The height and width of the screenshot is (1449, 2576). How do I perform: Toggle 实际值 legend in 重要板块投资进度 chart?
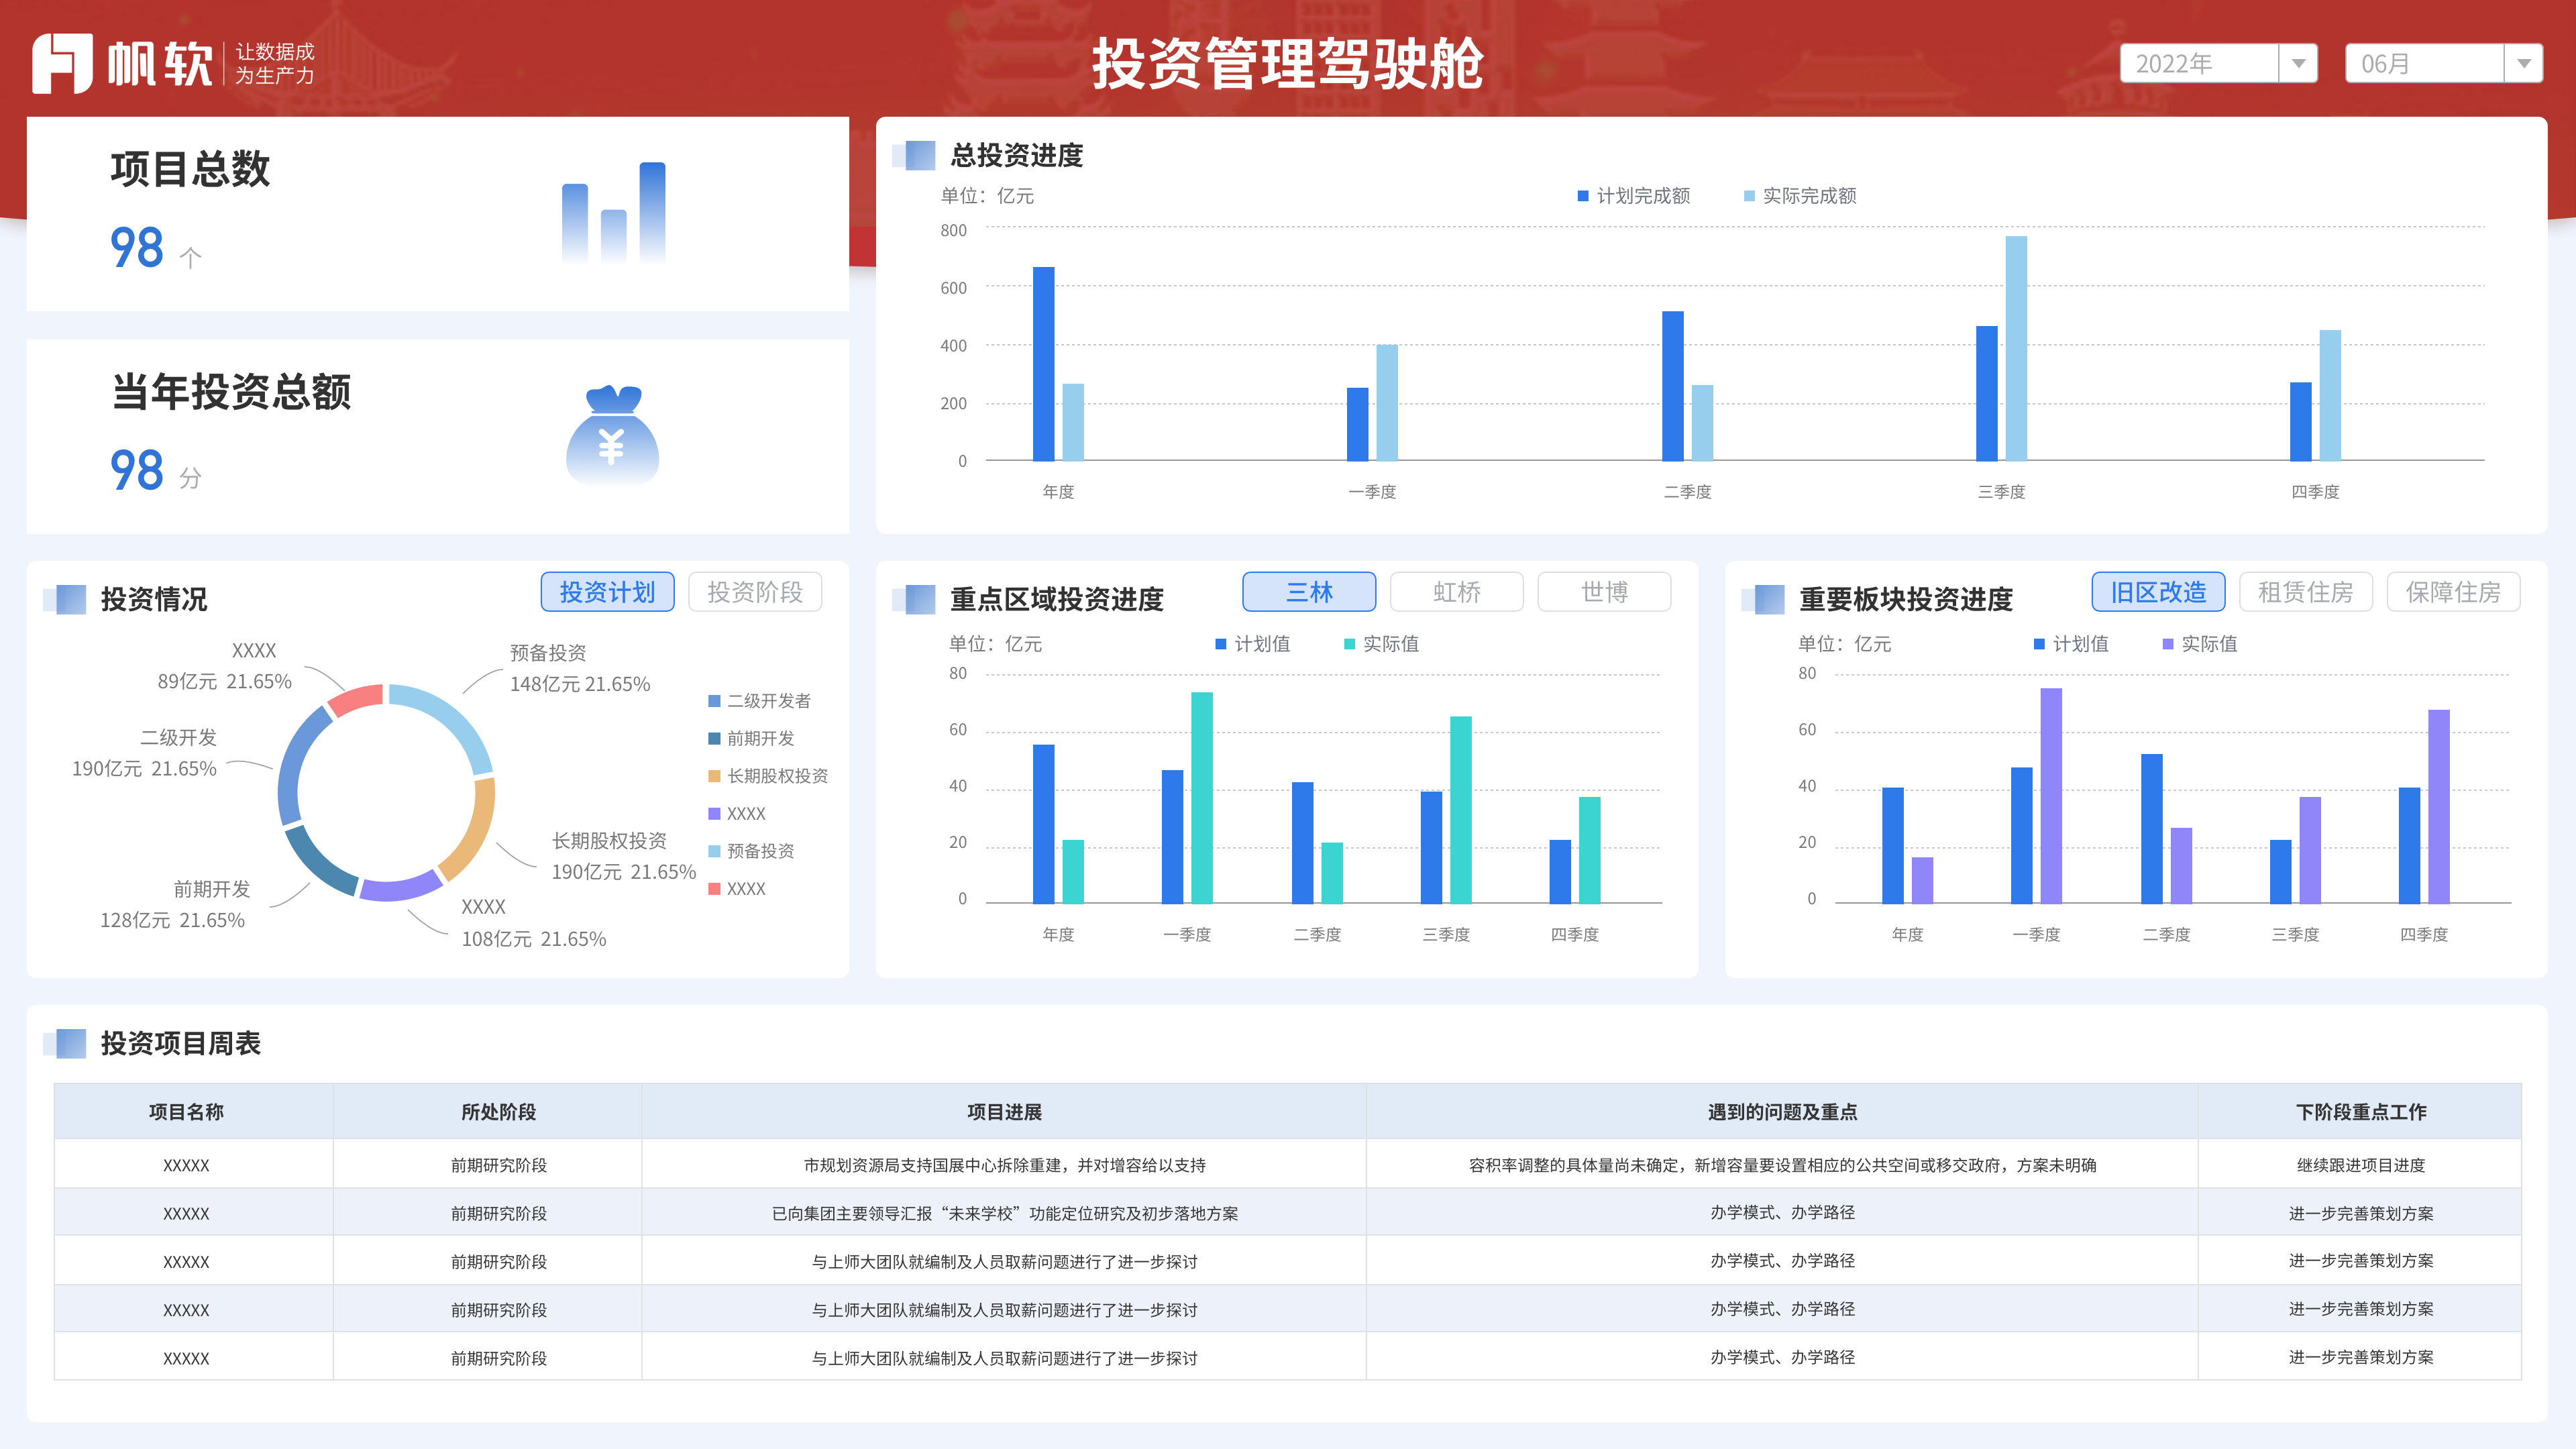coord(2200,644)
